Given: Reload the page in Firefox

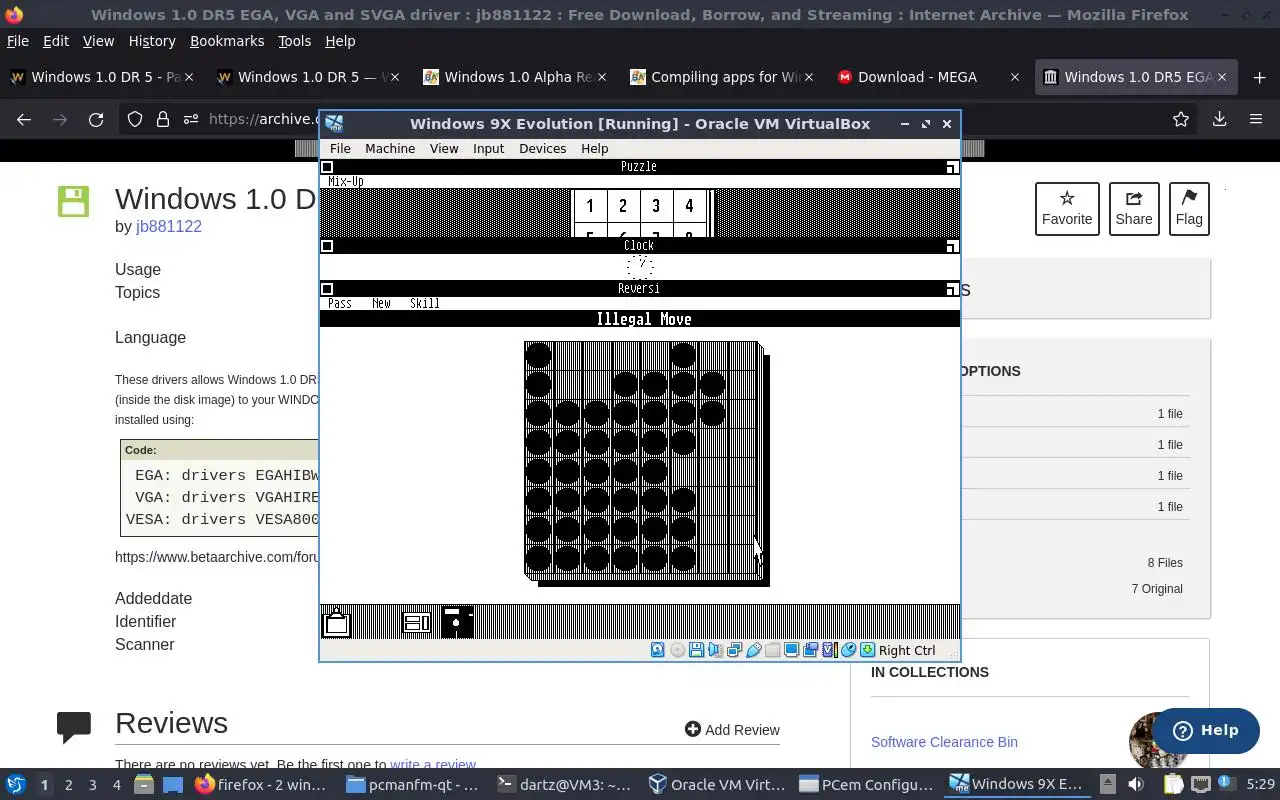Looking at the screenshot, I should tap(96, 119).
